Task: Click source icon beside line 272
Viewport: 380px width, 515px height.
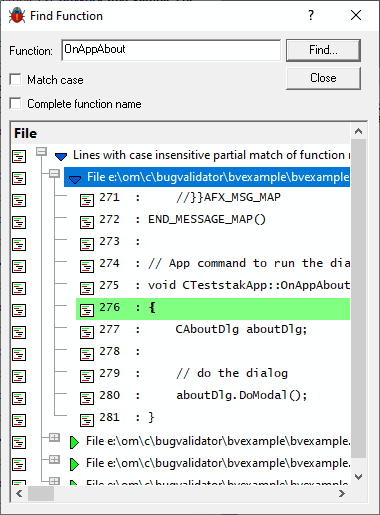Action: [87, 222]
